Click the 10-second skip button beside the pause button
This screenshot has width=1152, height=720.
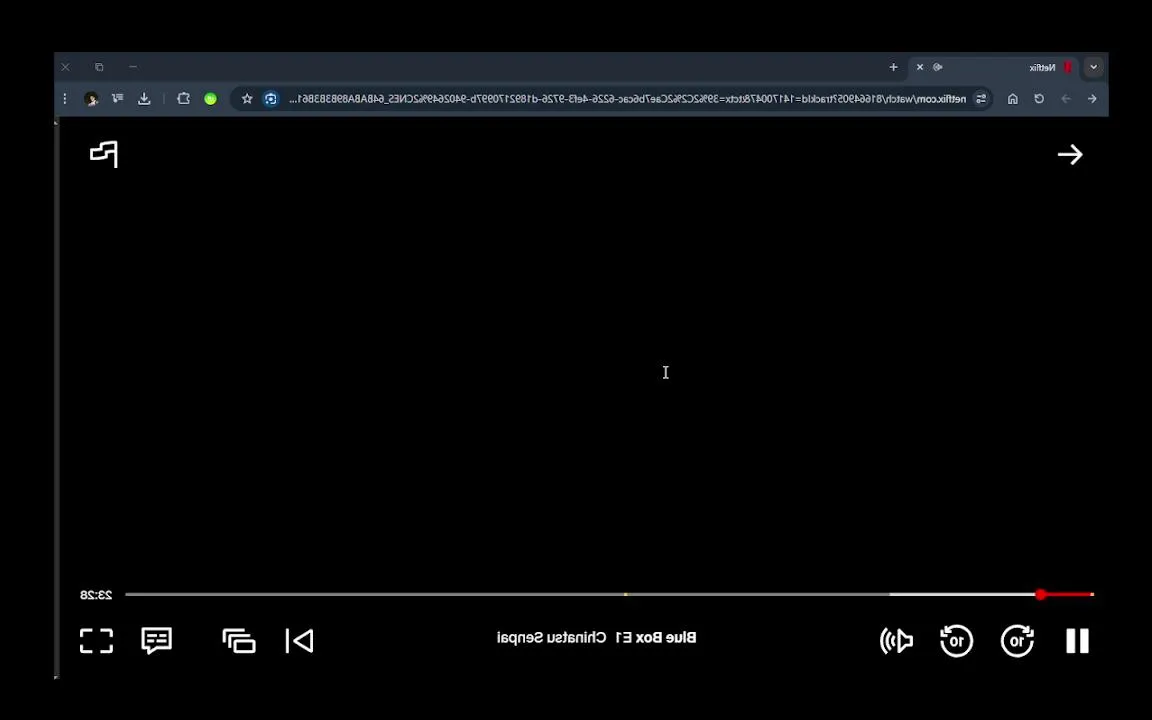[1017, 641]
